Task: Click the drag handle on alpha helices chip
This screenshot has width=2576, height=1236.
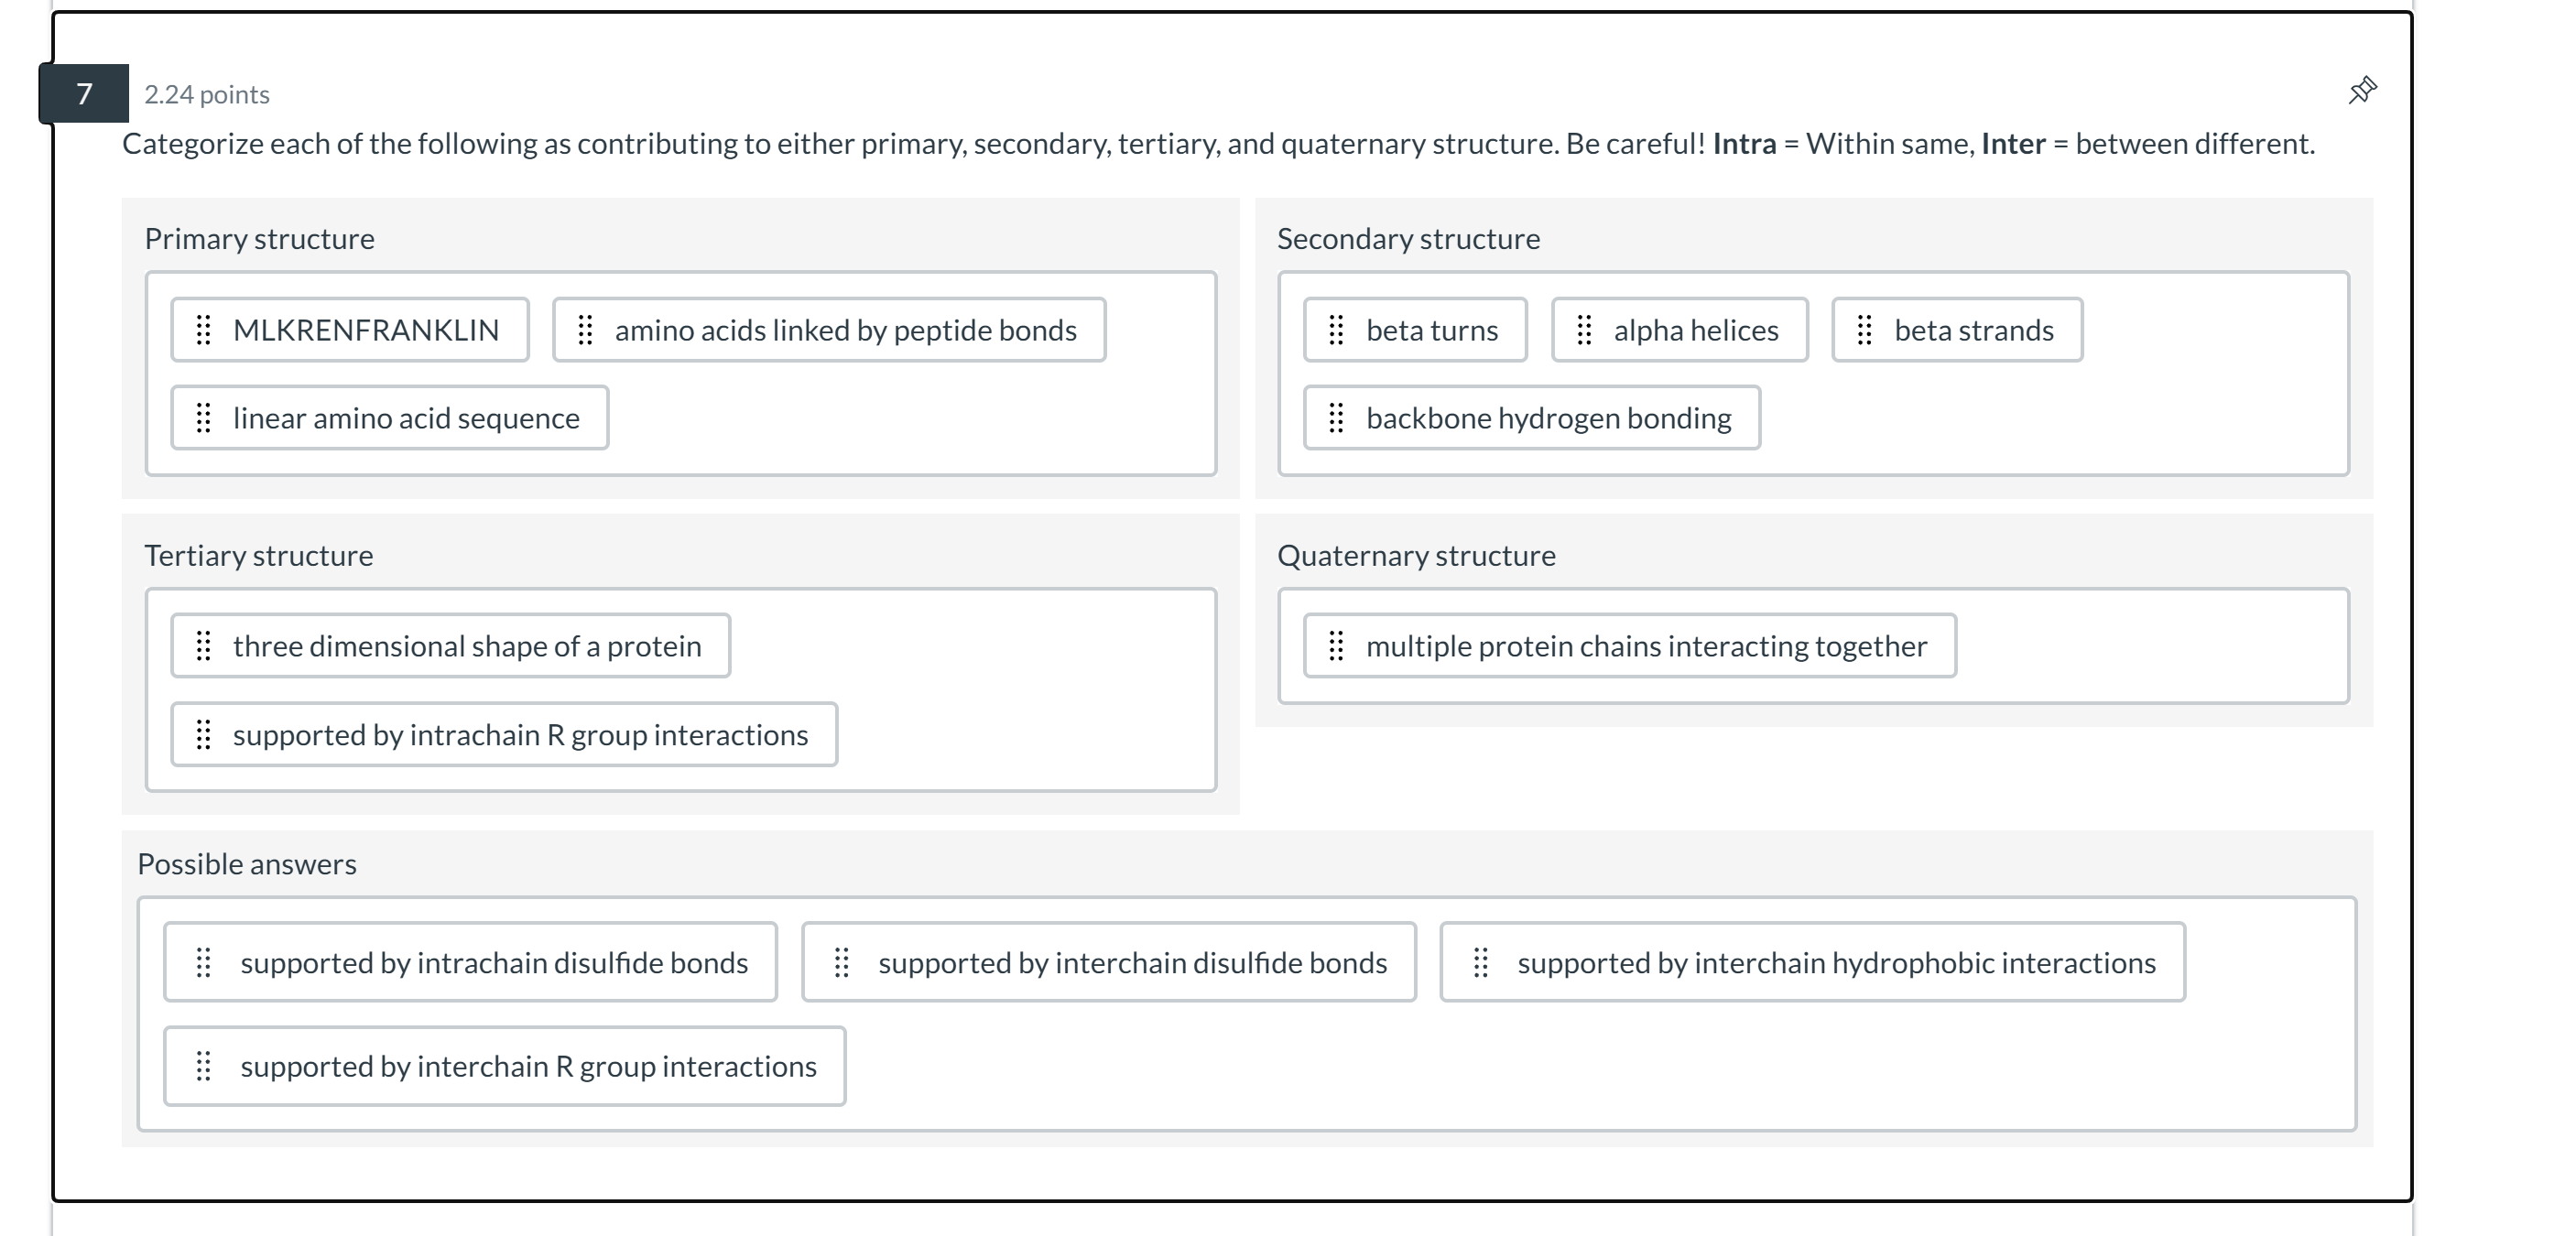Action: click(1583, 330)
